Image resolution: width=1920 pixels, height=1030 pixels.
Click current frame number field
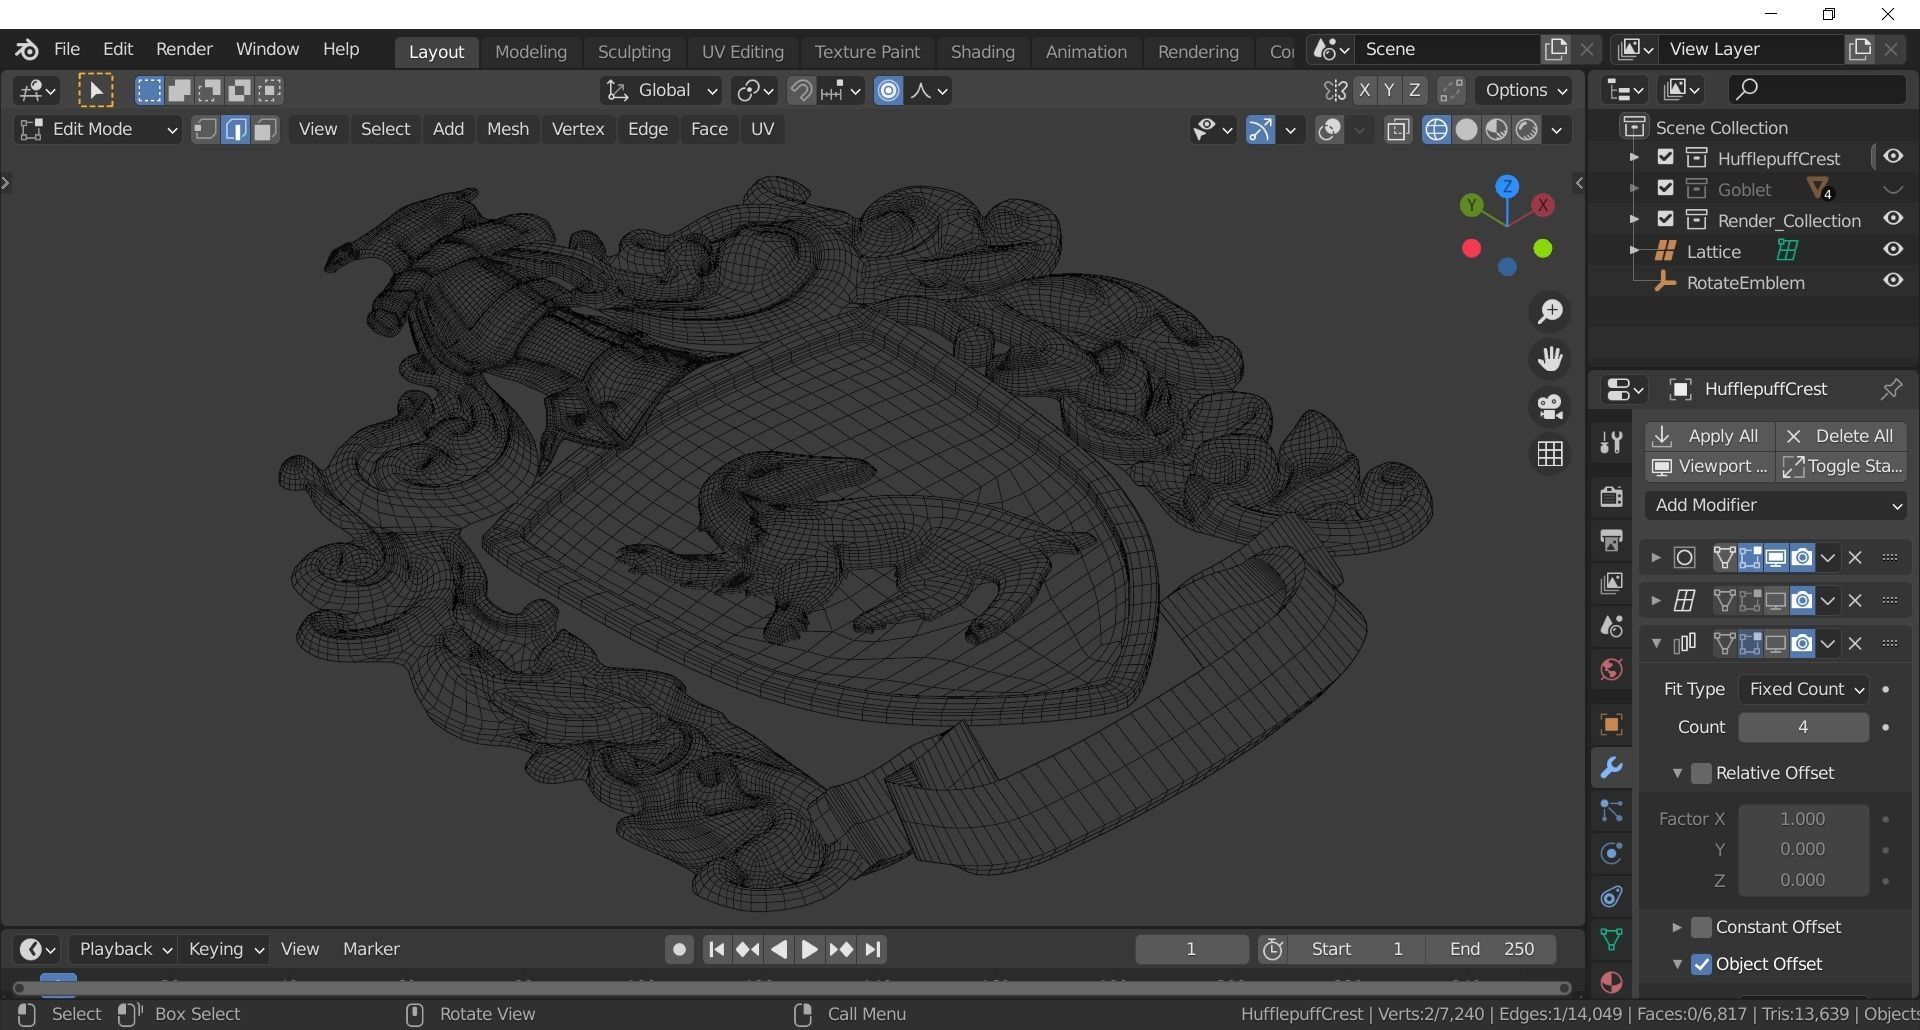[x=1191, y=950]
